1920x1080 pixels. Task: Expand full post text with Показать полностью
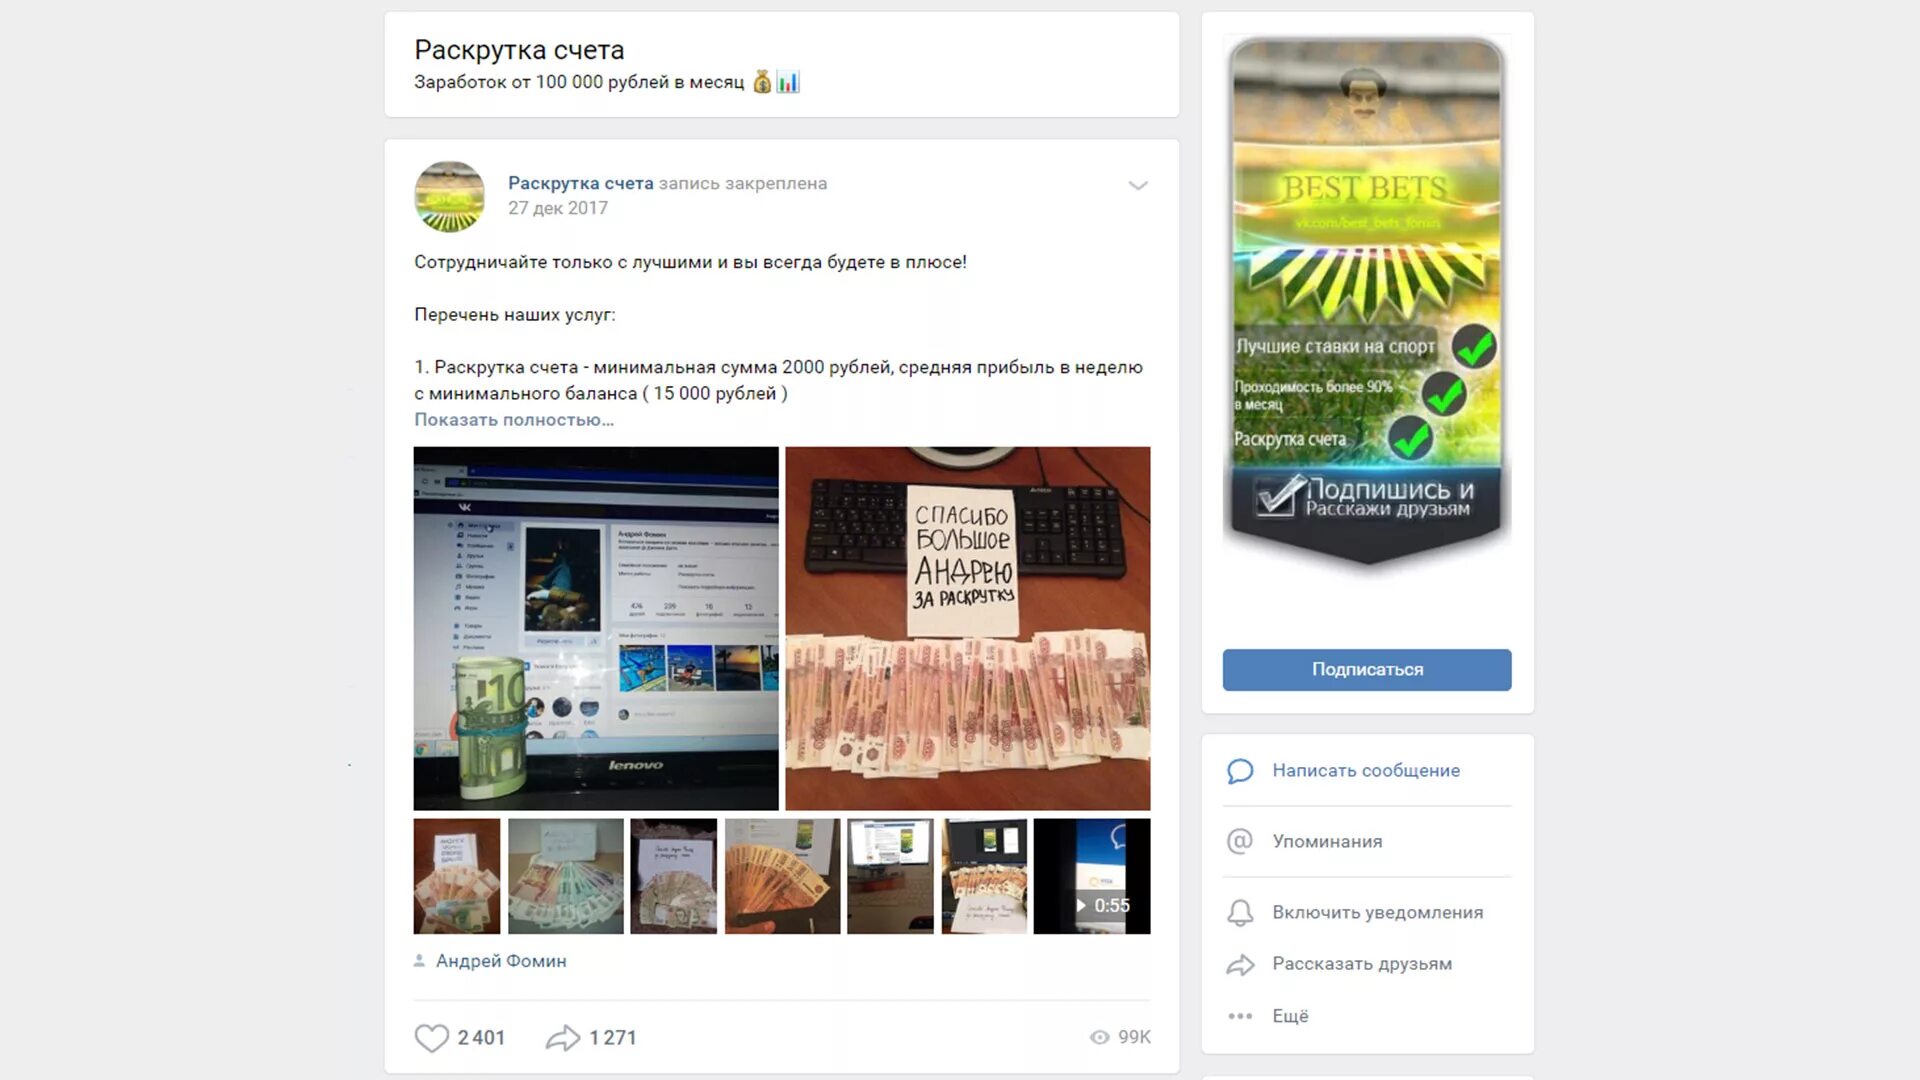click(514, 420)
